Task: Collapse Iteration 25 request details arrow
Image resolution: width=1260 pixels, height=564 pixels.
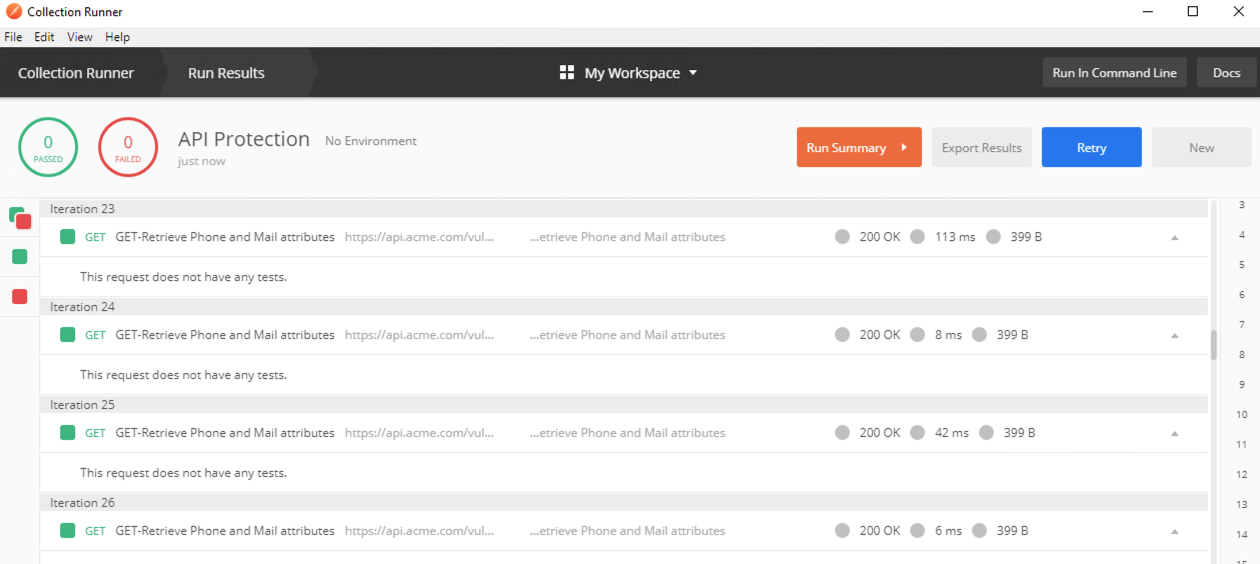Action: tap(1175, 434)
